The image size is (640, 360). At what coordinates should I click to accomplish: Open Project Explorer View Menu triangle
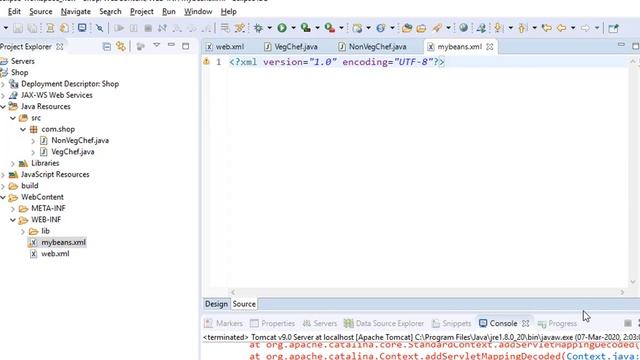[157, 45]
